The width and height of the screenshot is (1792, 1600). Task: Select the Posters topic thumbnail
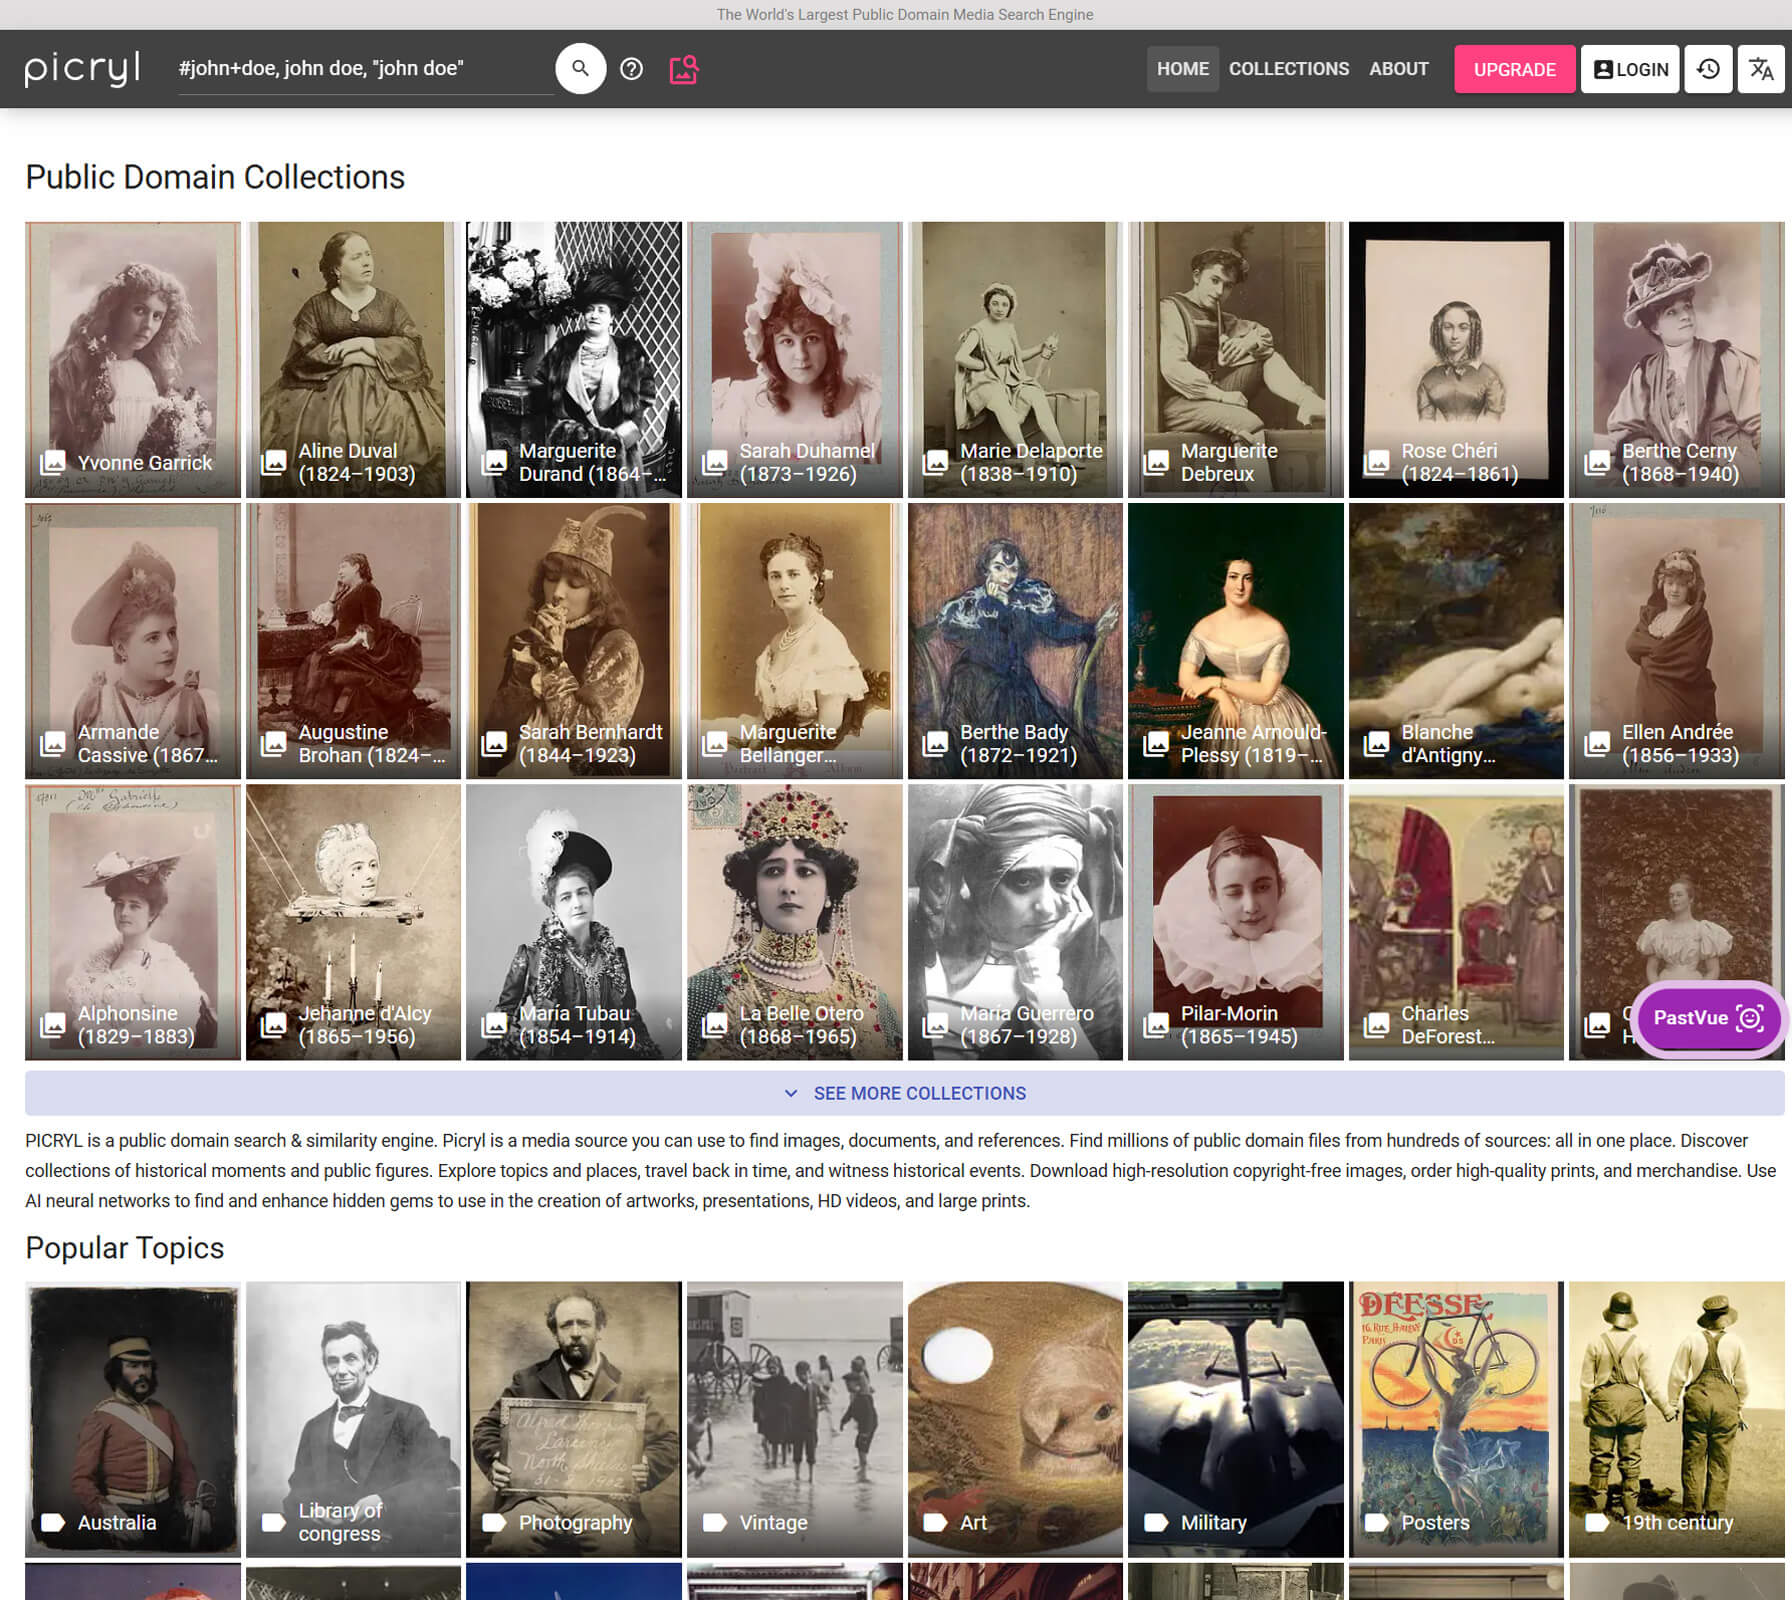click(x=1455, y=1418)
